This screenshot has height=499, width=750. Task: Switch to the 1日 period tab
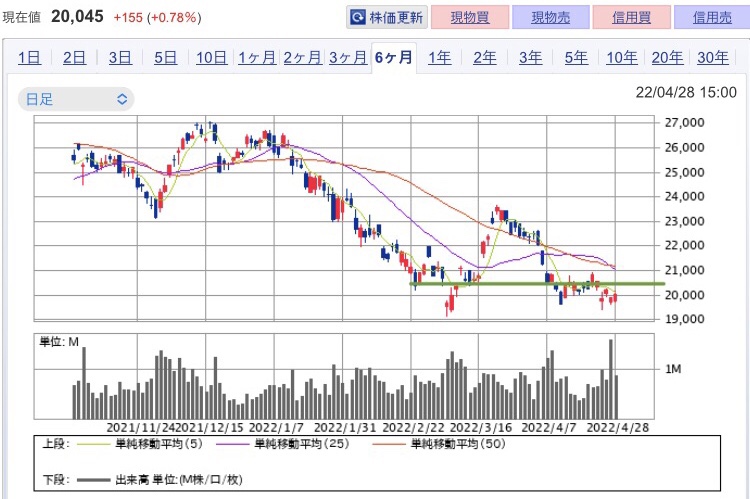29,58
